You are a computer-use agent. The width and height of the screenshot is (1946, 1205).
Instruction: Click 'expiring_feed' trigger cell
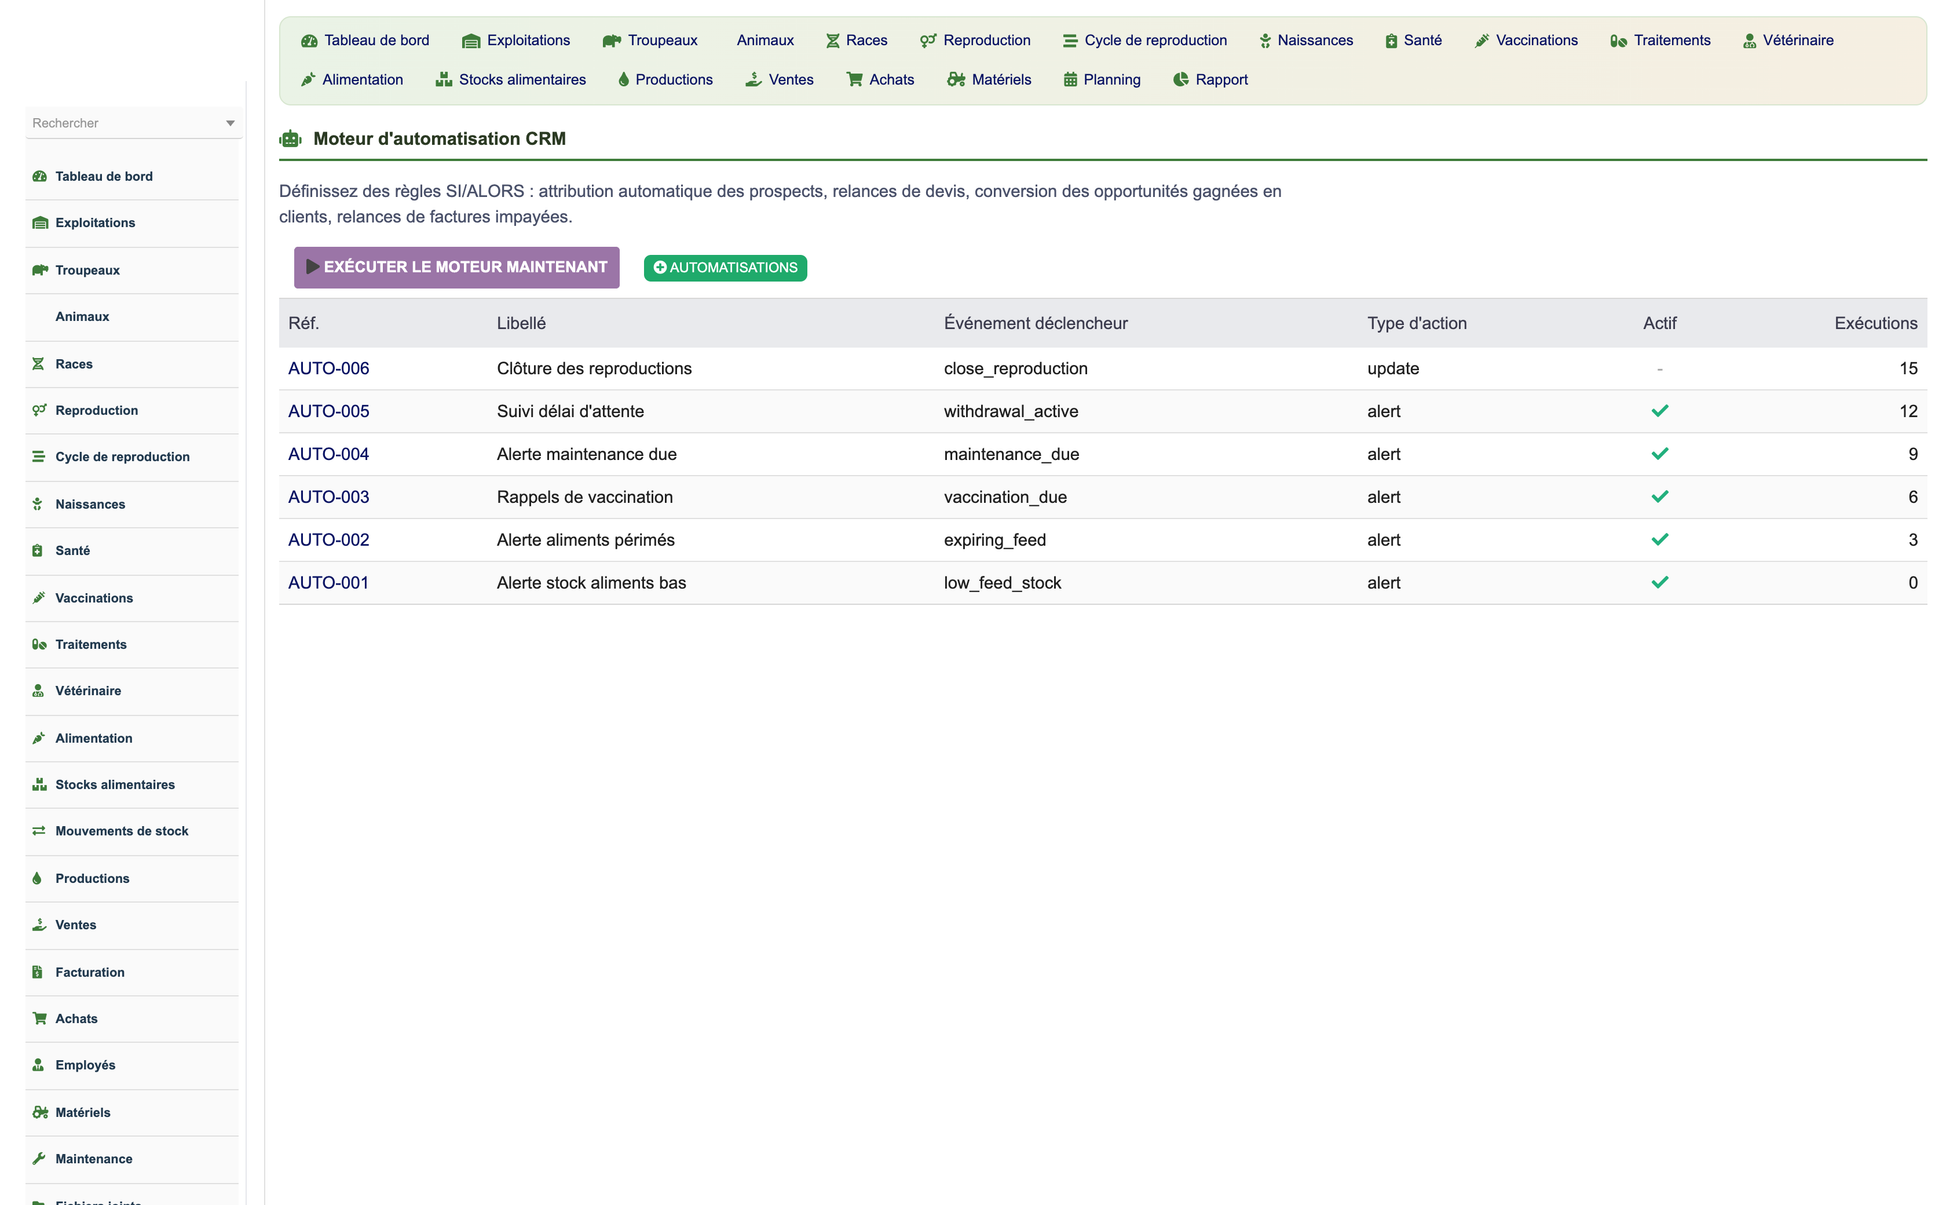pos(995,541)
